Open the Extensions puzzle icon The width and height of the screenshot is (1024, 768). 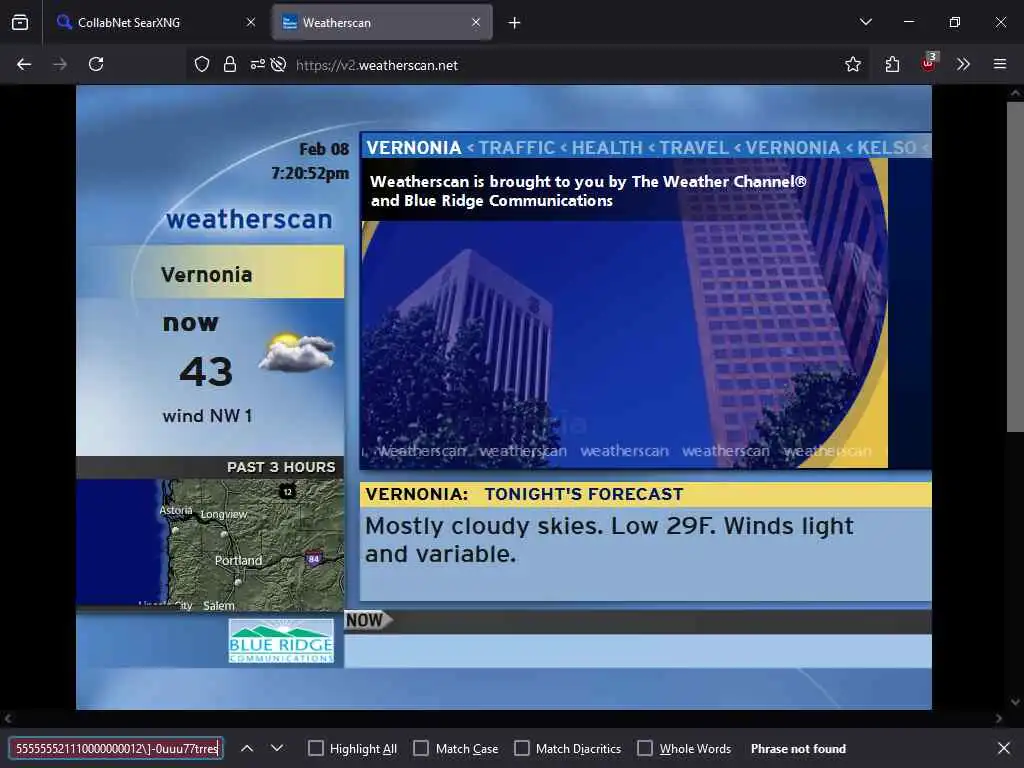893,64
